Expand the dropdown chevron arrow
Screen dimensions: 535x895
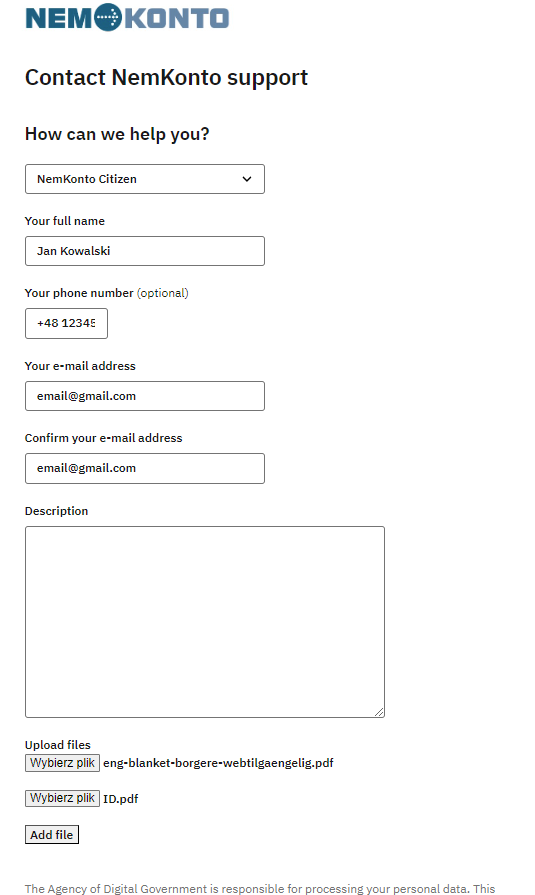pyautogui.click(x=247, y=179)
